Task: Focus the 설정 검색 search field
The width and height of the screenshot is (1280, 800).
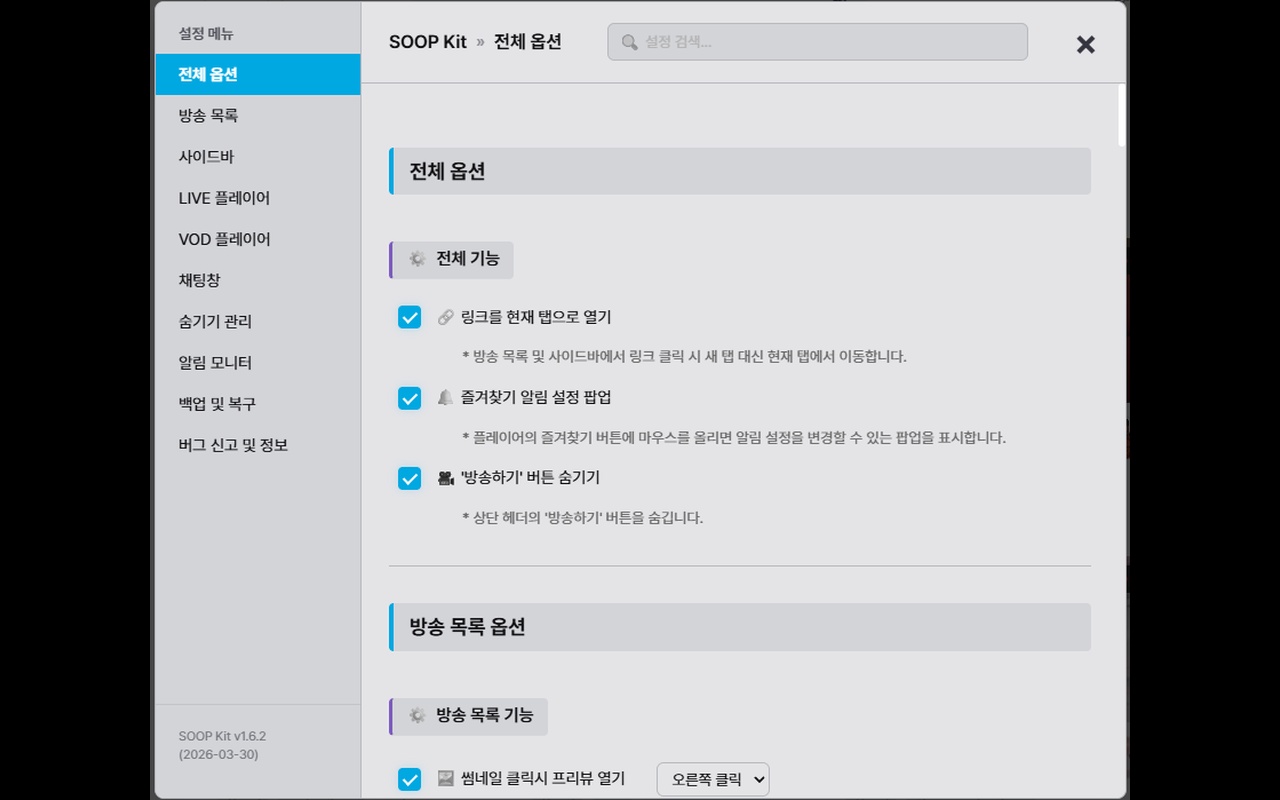Action: (830, 42)
